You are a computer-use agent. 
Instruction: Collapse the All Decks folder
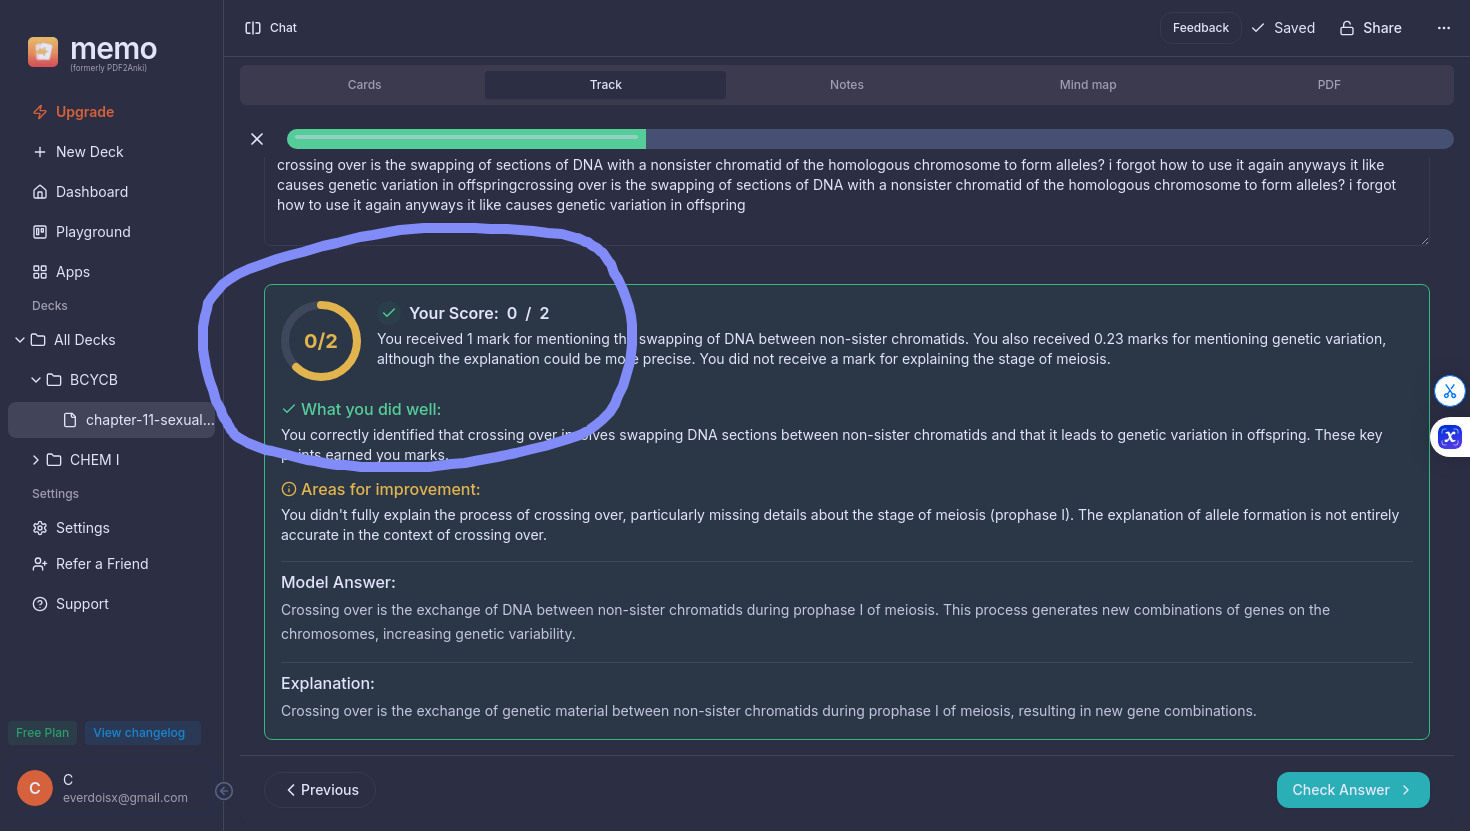(x=20, y=340)
